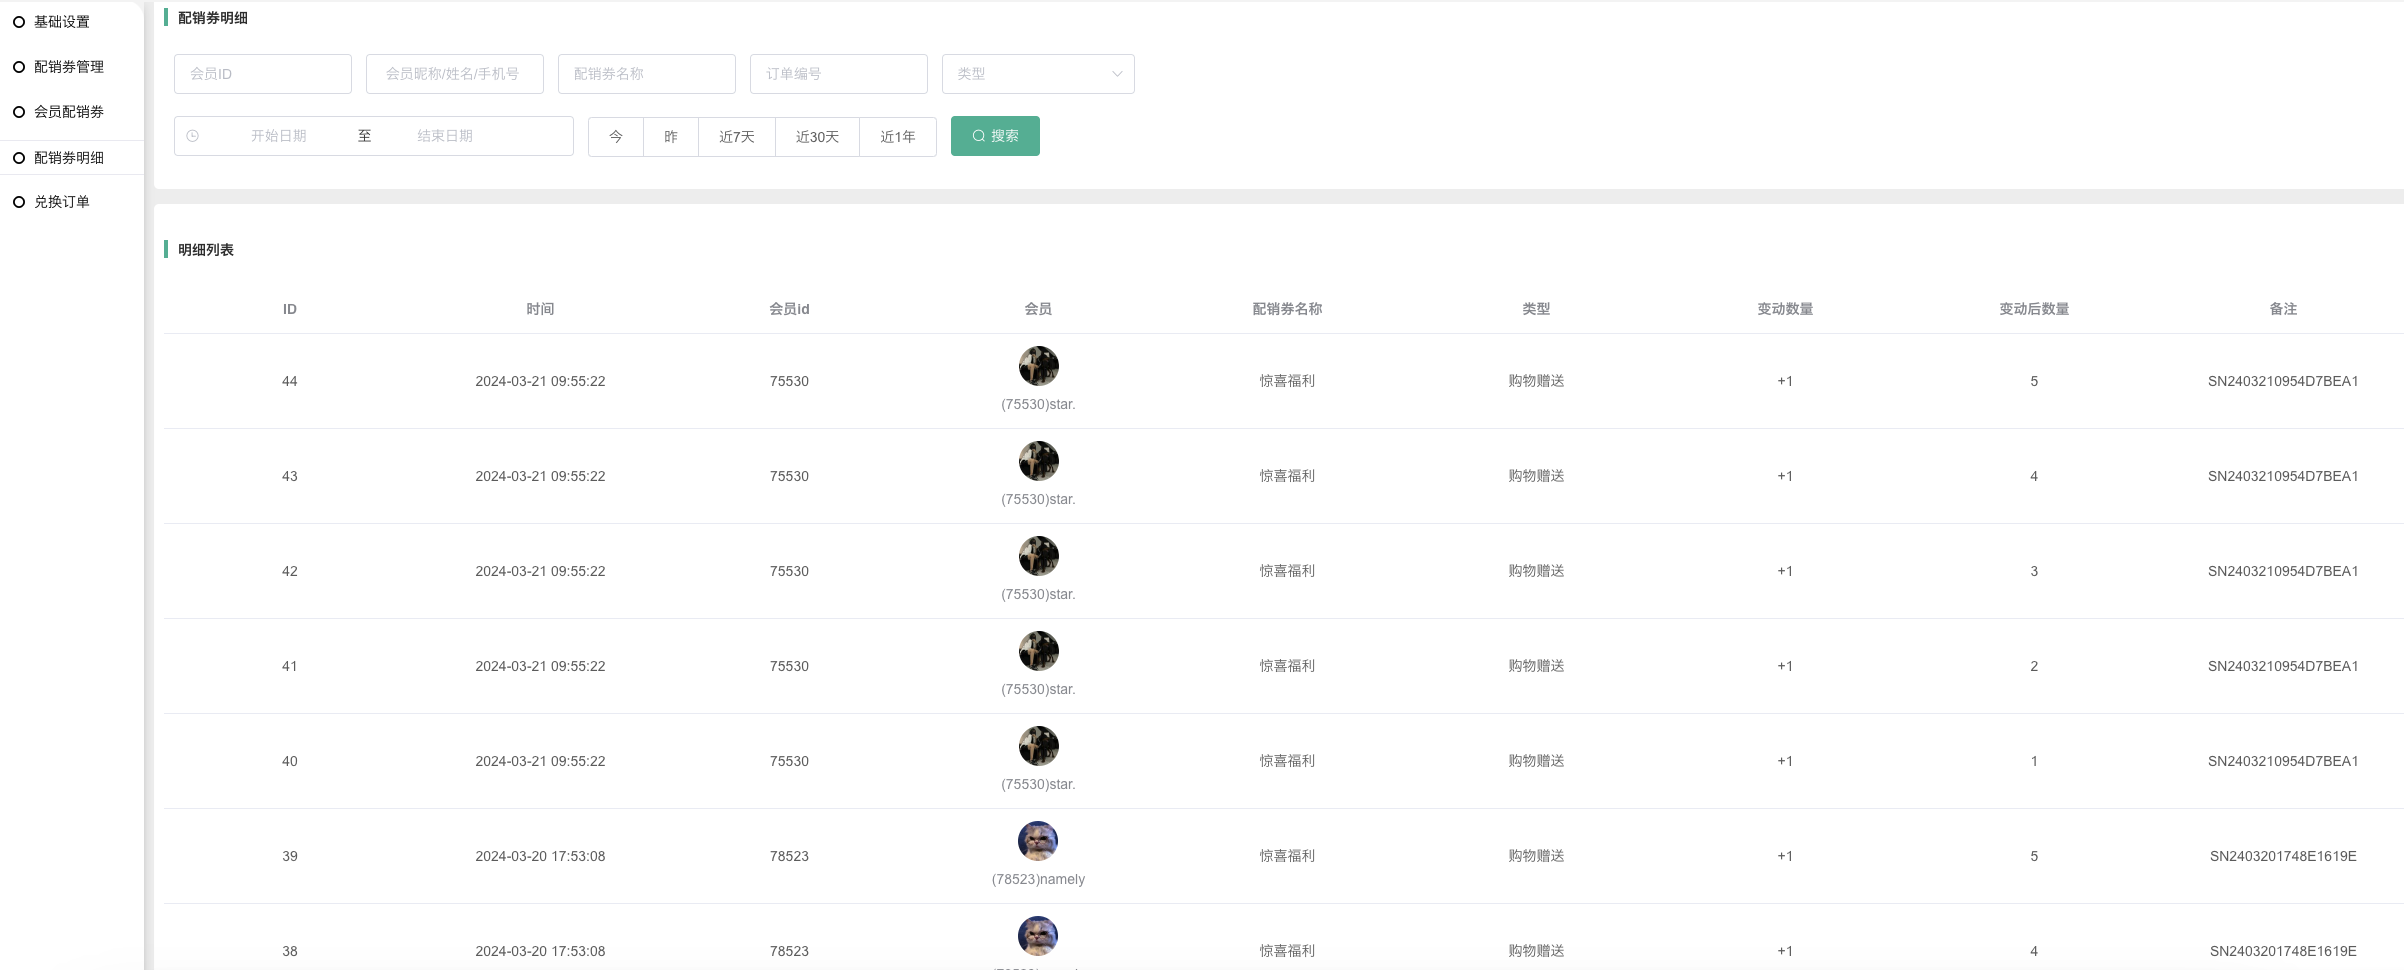Click the 备注 column header
The width and height of the screenshot is (2404, 970).
click(x=2283, y=309)
